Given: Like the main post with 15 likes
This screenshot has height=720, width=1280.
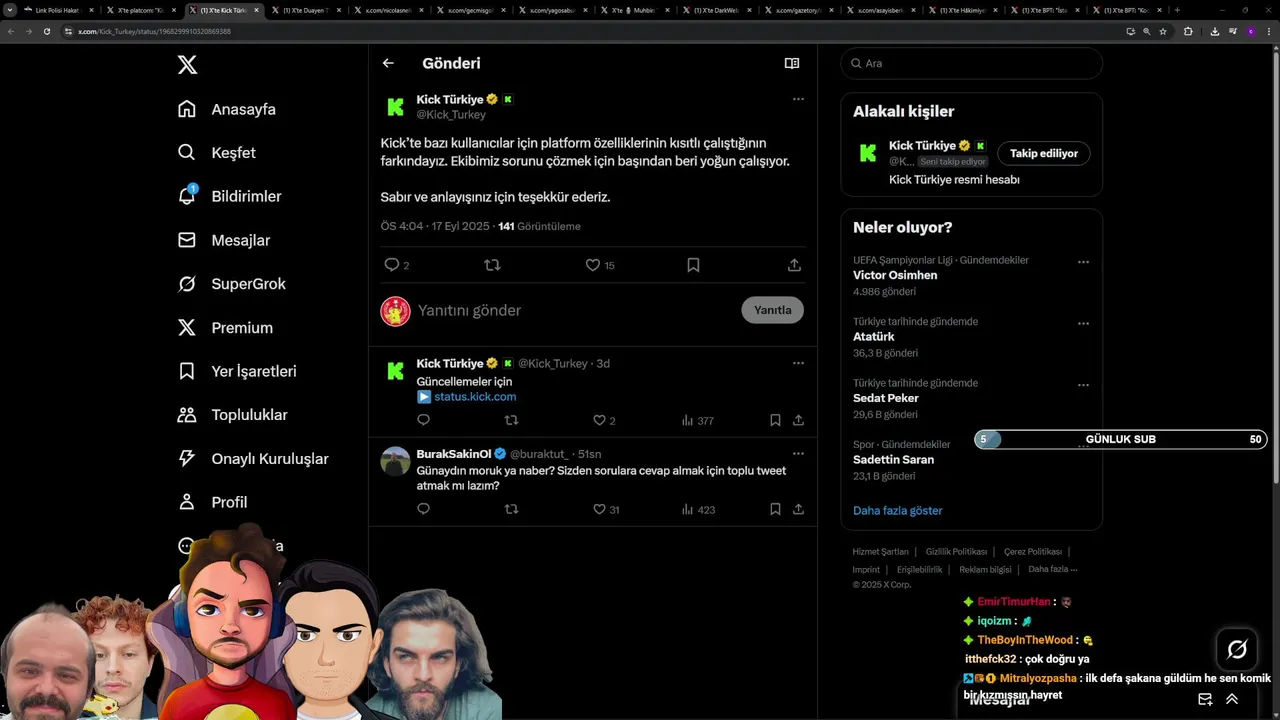Looking at the screenshot, I should [x=593, y=265].
